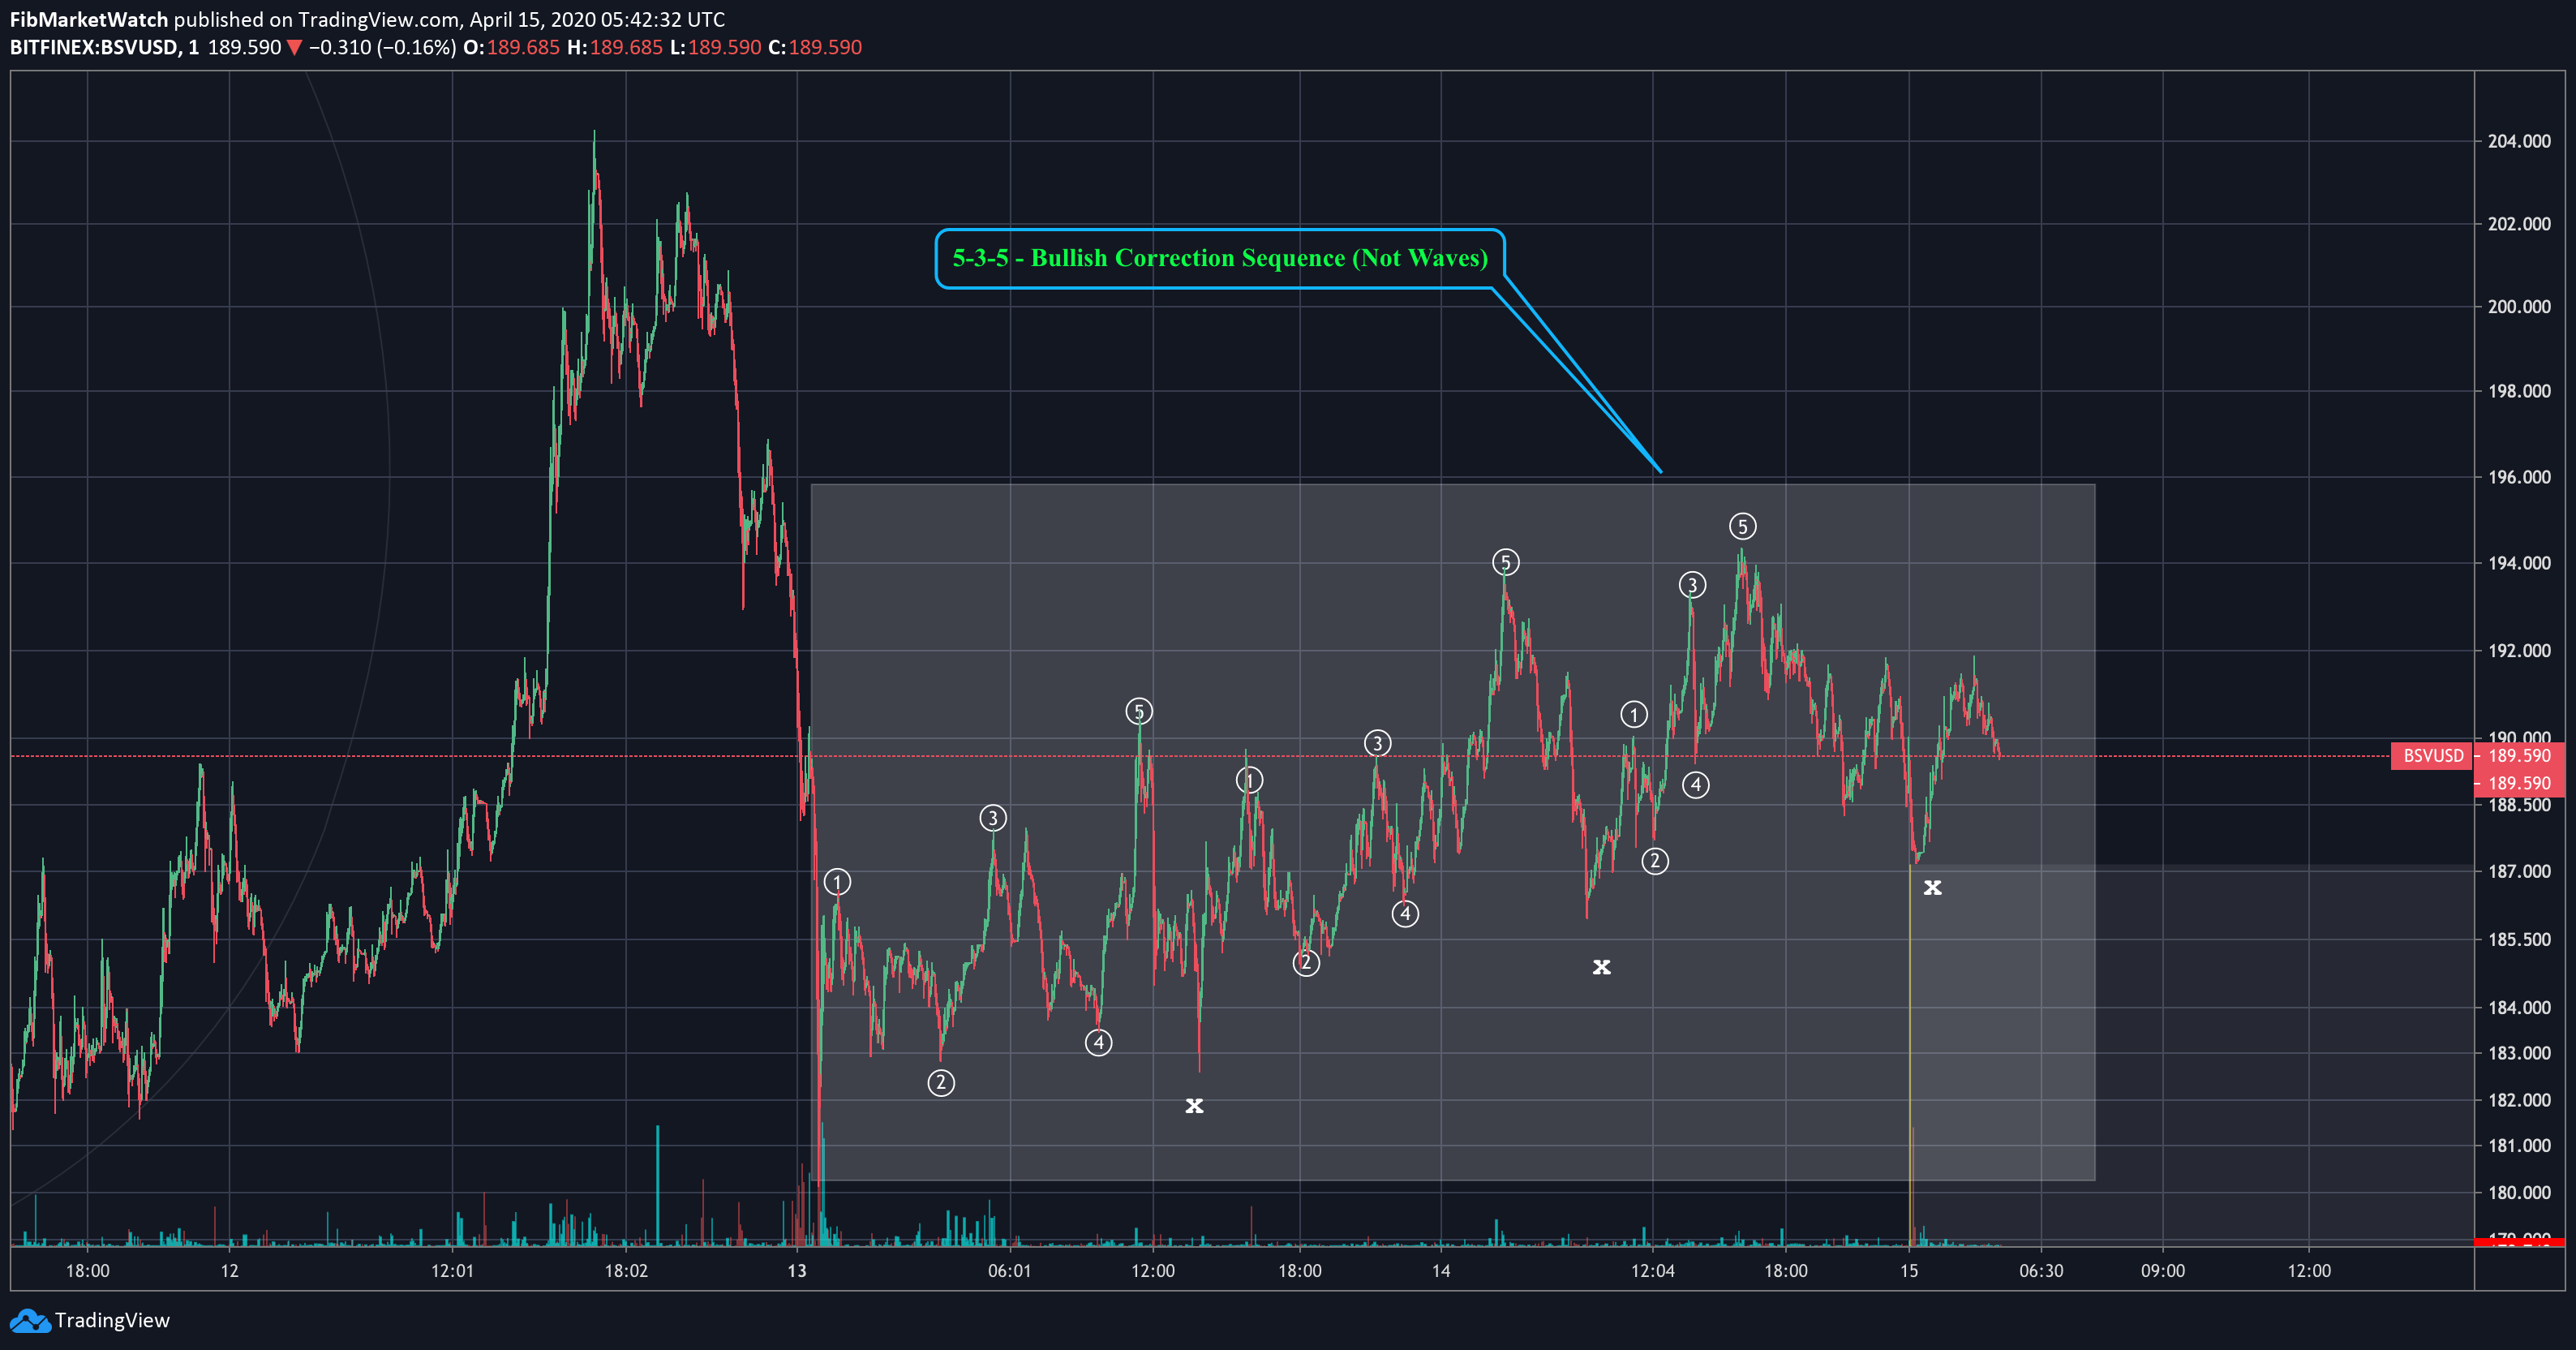Click the red down-triangle price change icon
Image resolution: width=2576 pixels, height=1350 pixels.
(294, 47)
